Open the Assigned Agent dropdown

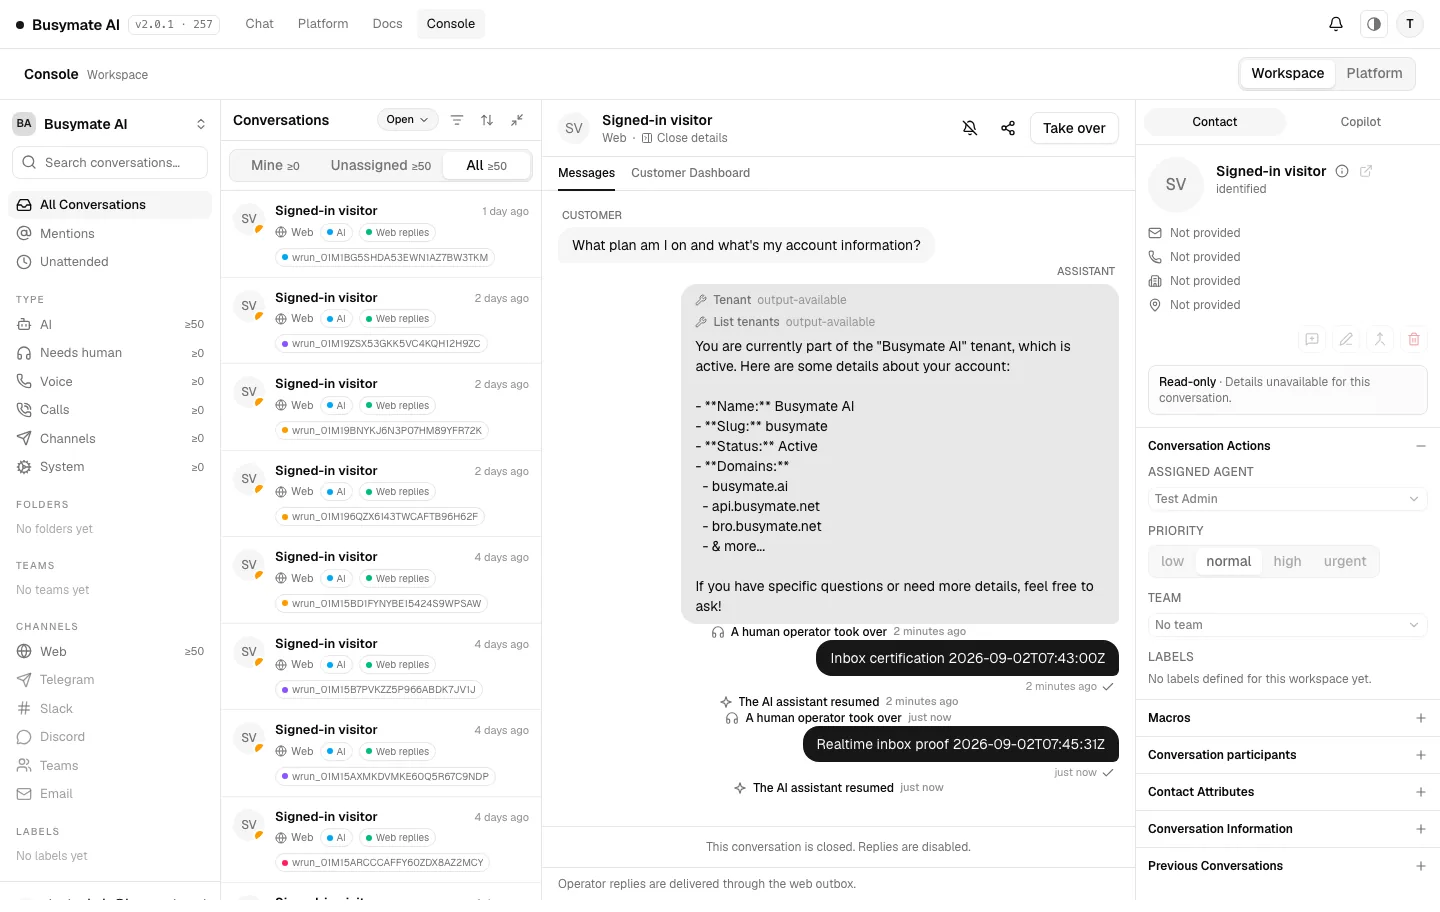(1287, 499)
